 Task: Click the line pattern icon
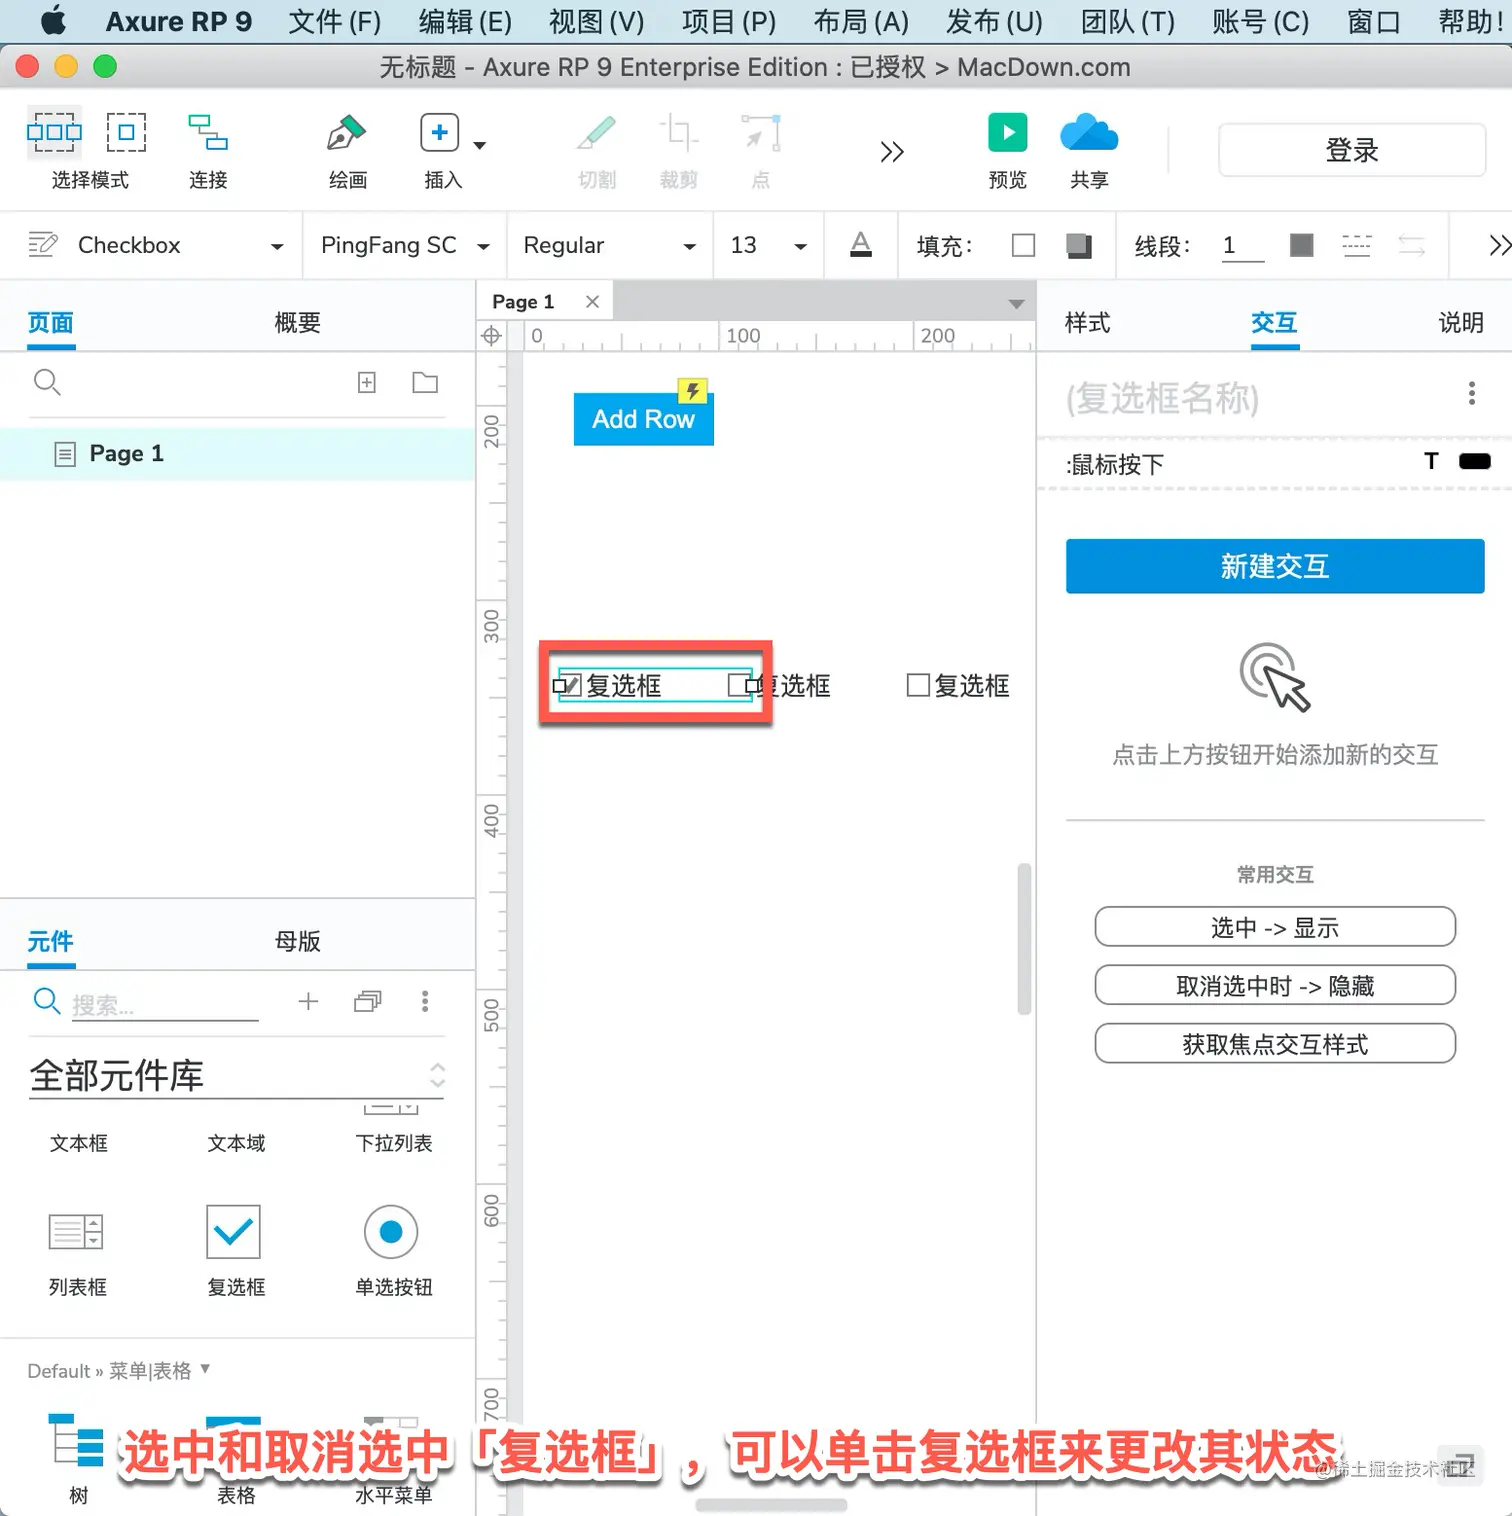(x=1356, y=245)
